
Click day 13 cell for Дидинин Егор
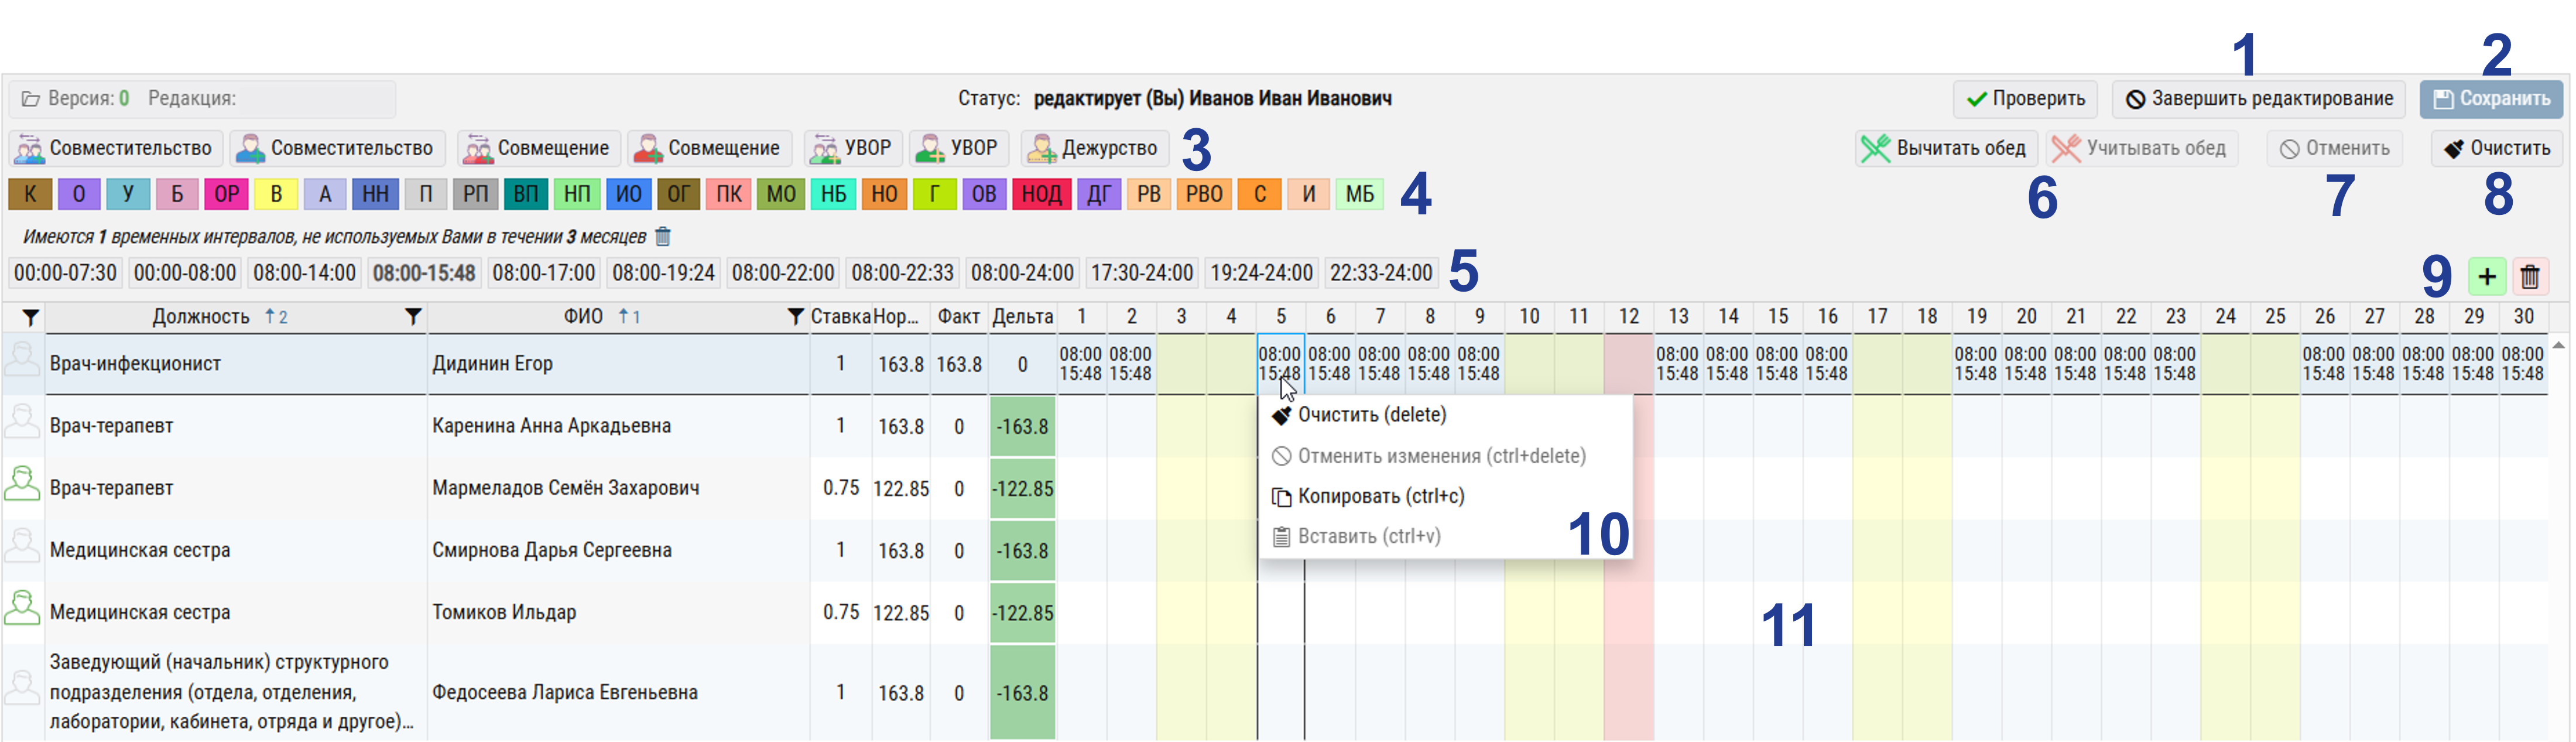pyautogui.click(x=1678, y=364)
